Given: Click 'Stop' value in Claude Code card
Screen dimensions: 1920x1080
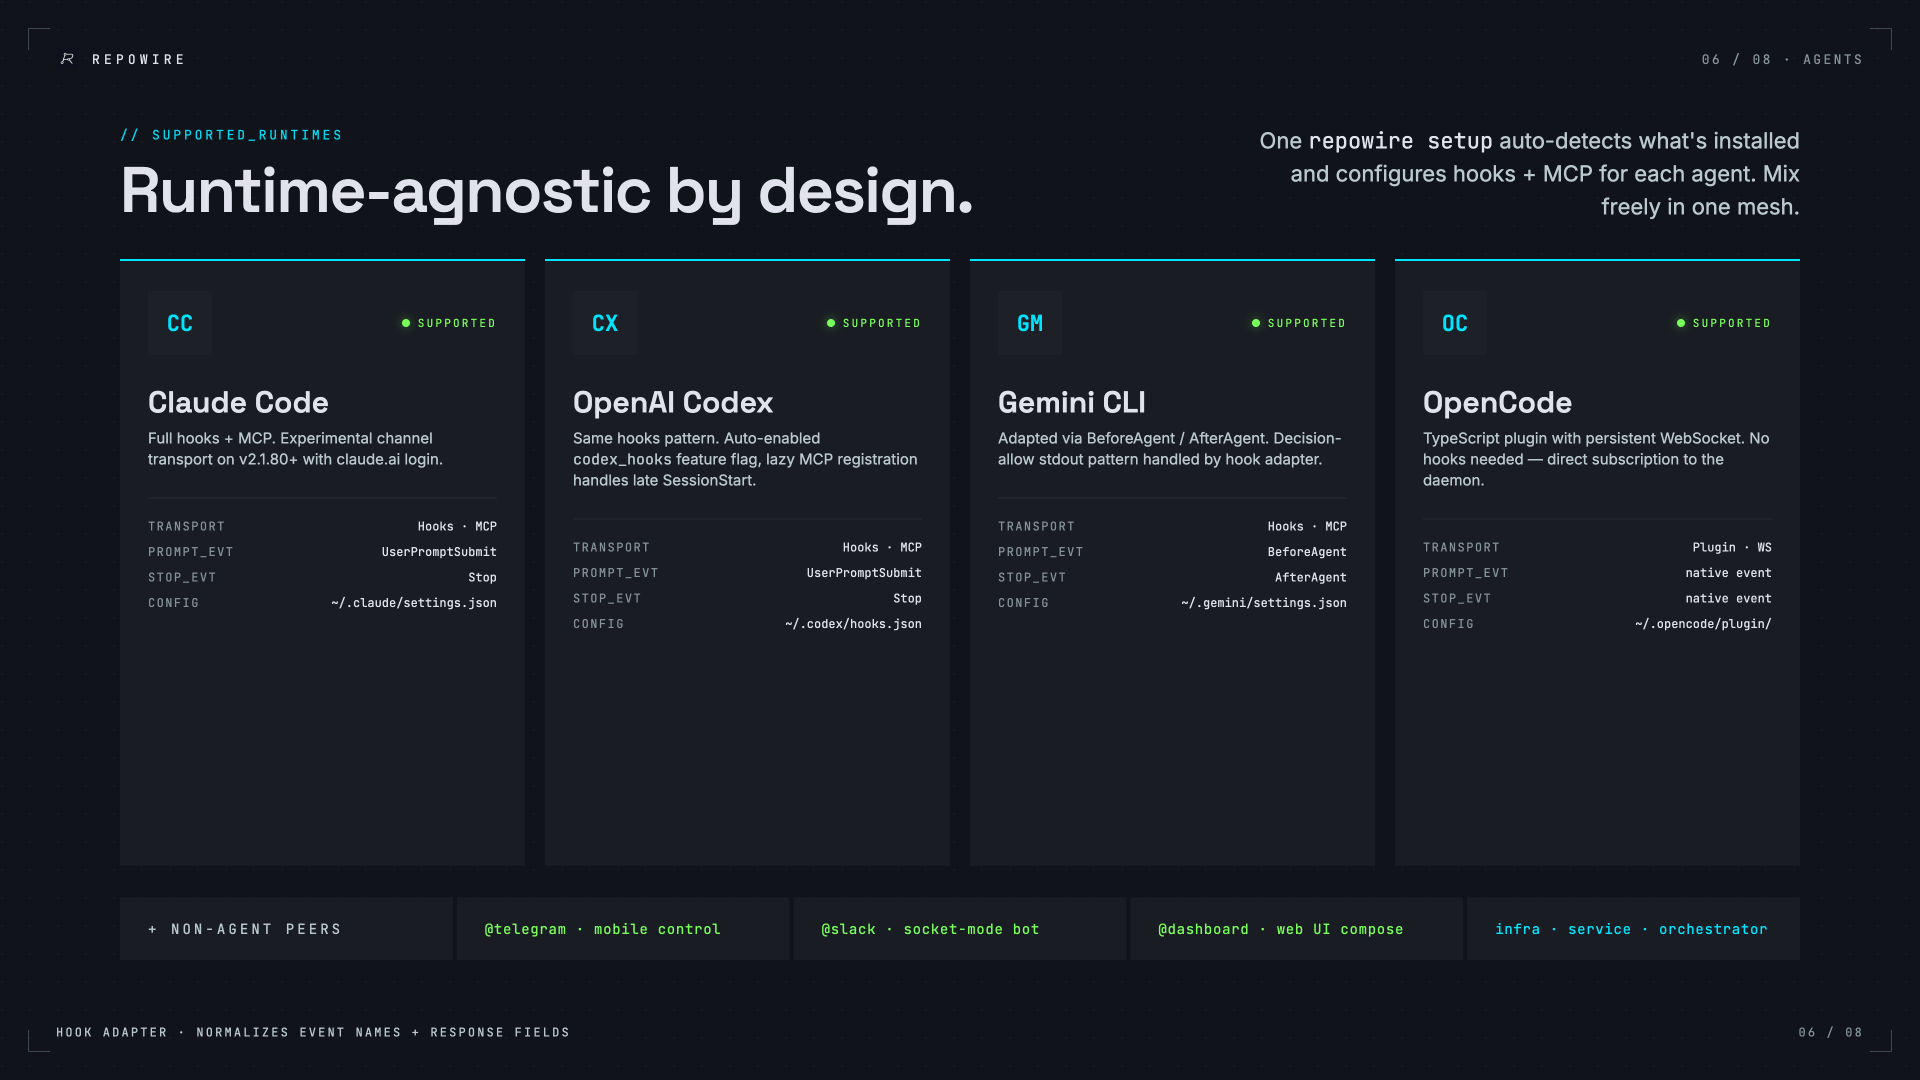Looking at the screenshot, I should [x=482, y=577].
